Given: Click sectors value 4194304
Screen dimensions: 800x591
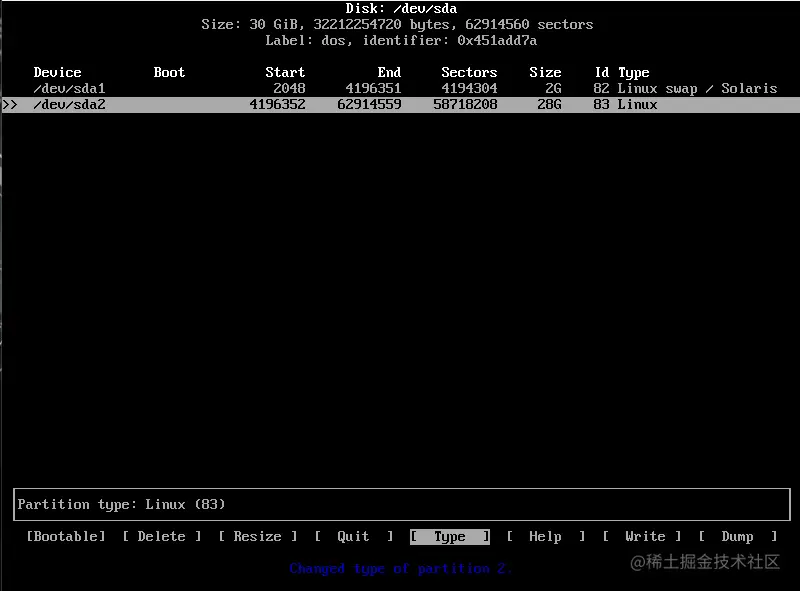Looking at the screenshot, I should point(469,88).
